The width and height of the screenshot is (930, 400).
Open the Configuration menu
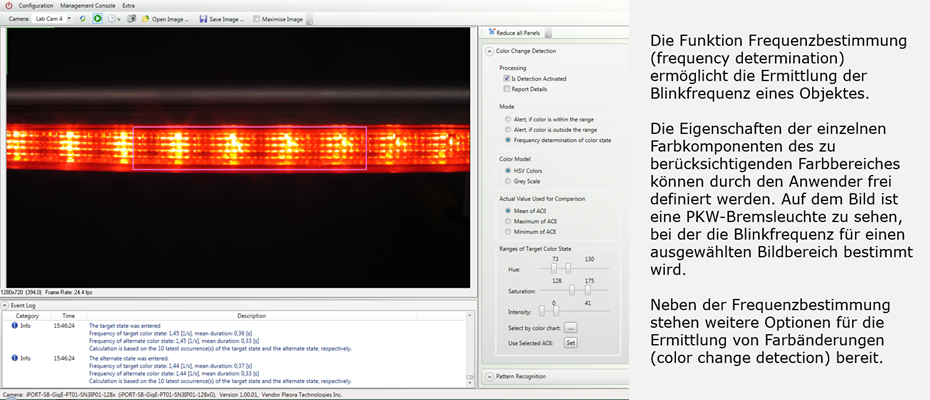(36, 6)
